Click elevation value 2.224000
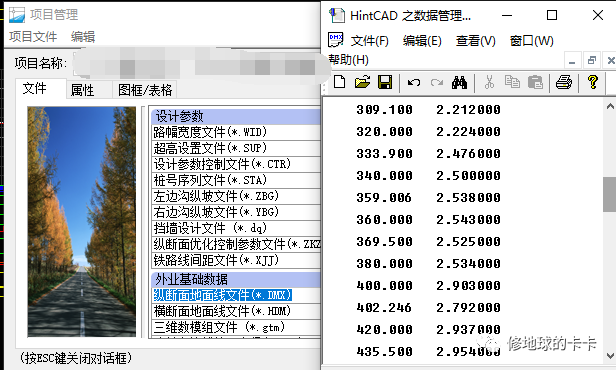The height and width of the screenshot is (370, 616). (468, 132)
